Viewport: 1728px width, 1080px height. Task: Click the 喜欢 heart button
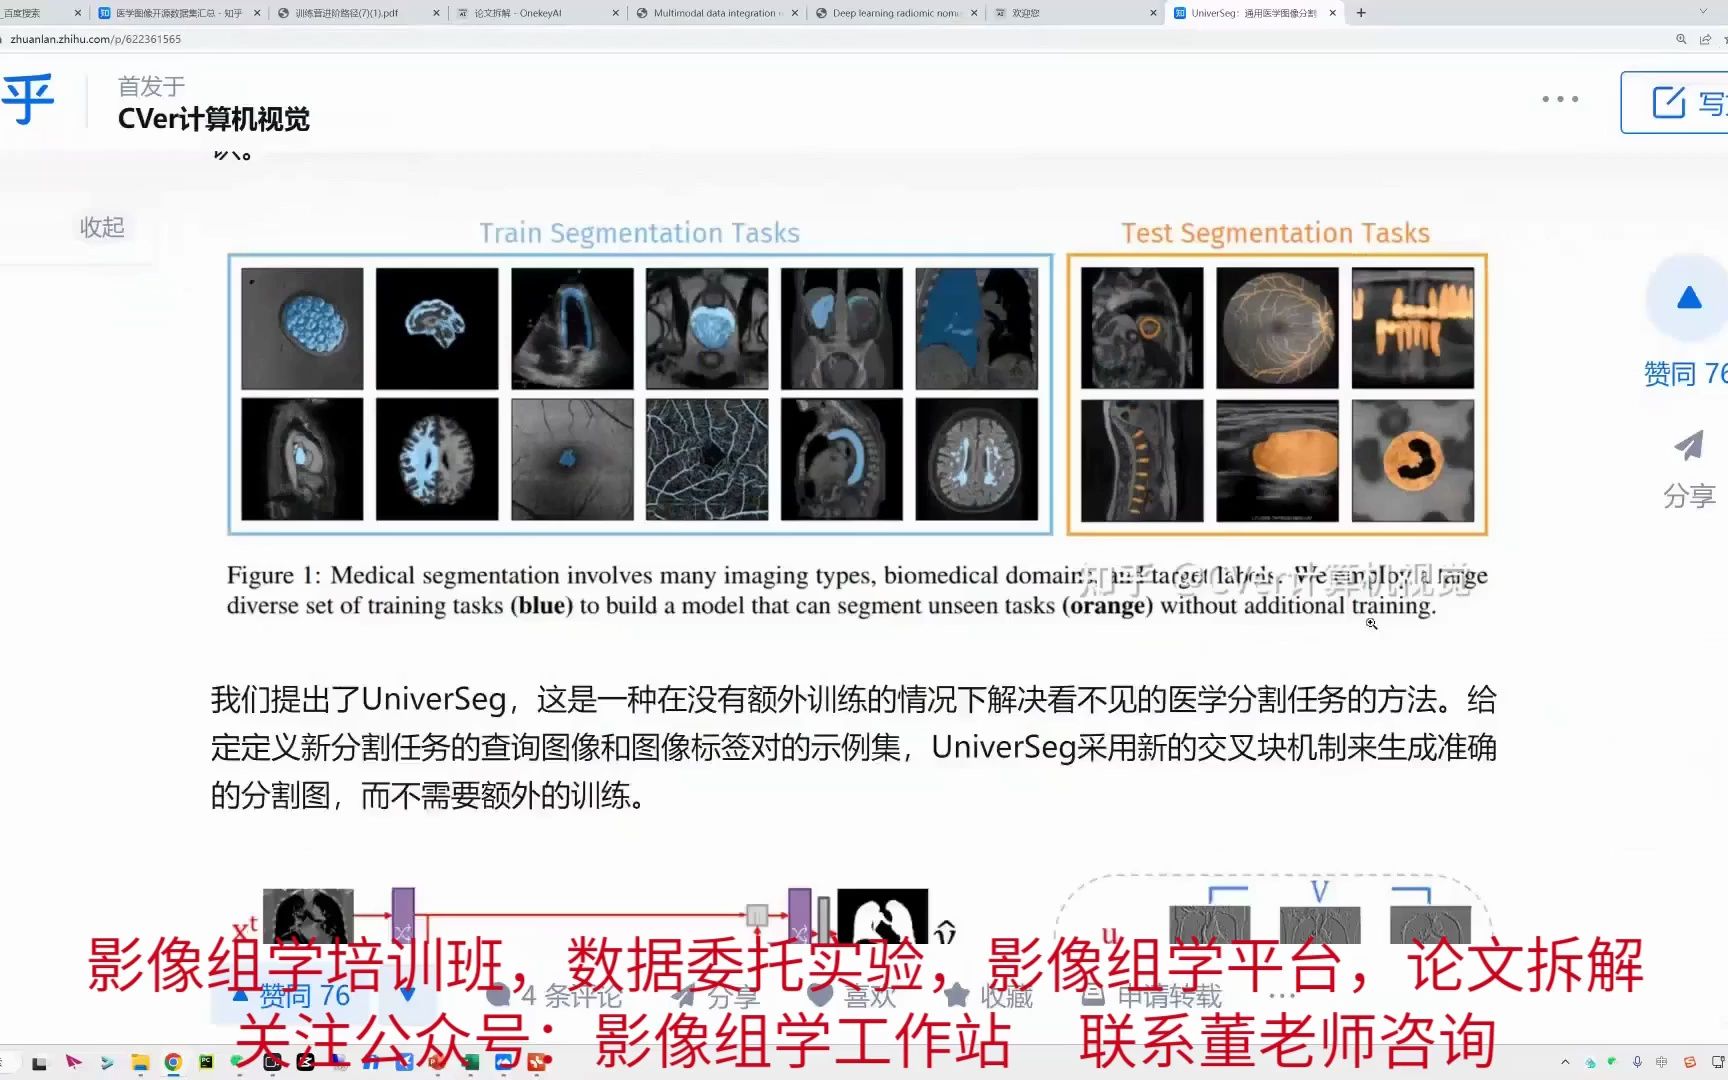coord(852,996)
